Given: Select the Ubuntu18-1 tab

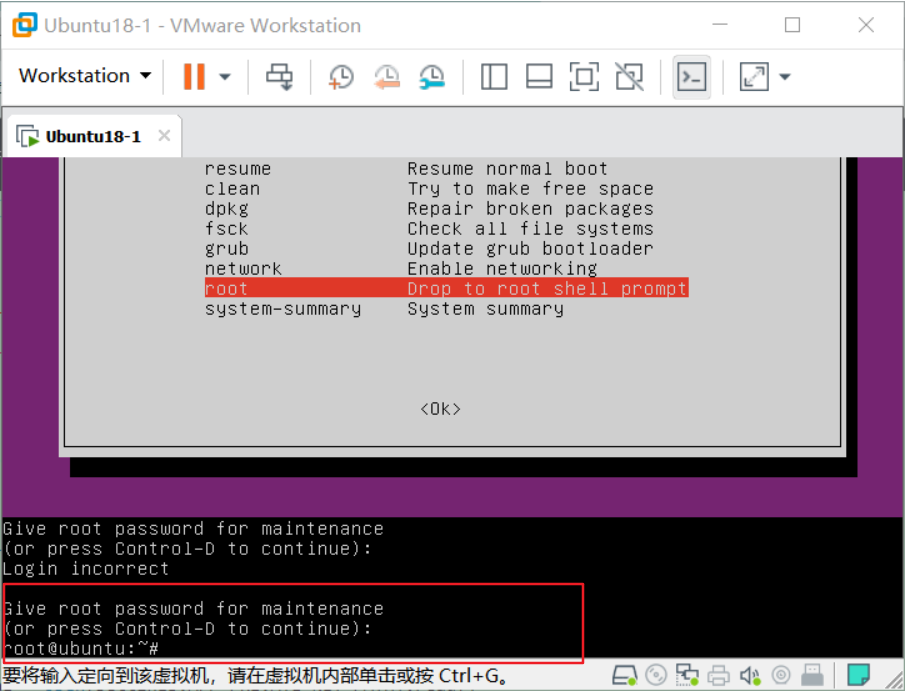Looking at the screenshot, I should click(x=93, y=137).
